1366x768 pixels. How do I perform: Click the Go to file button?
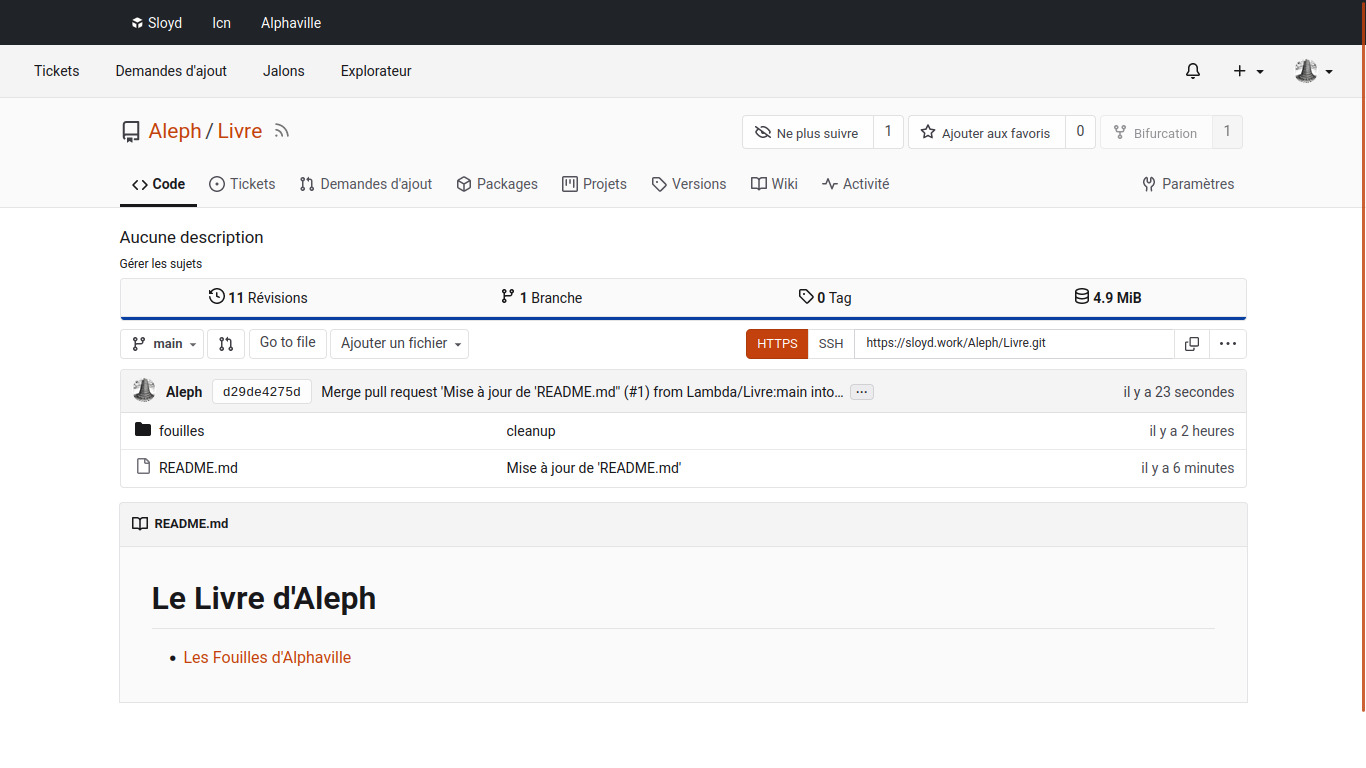287,343
